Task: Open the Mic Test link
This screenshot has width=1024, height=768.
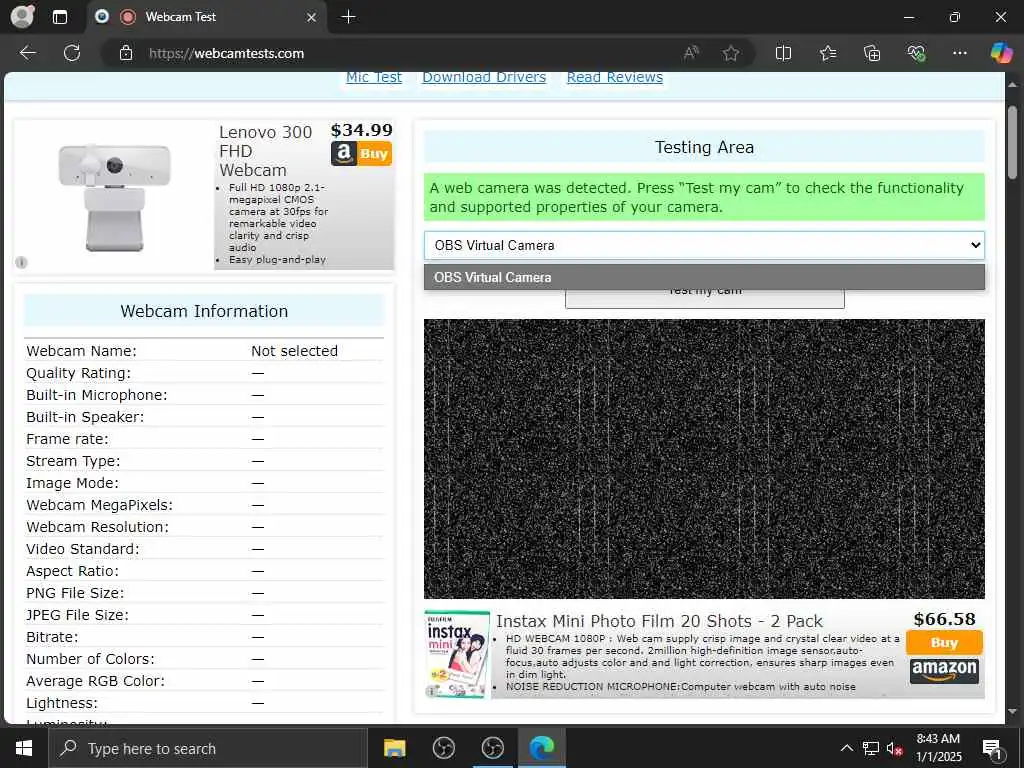Action: pos(374,77)
